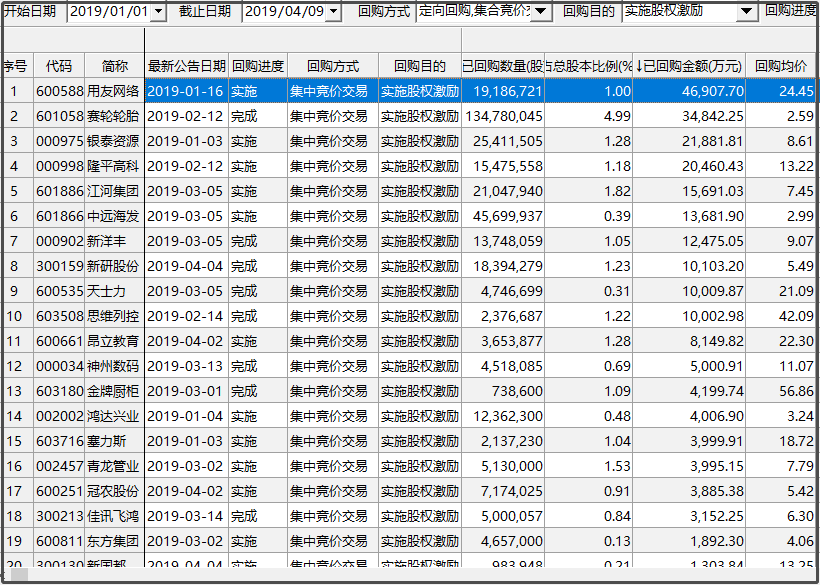
Task: Select stock 佳讯飞鸿 name cell
Action: pyautogui.click(x=115, y=517)
